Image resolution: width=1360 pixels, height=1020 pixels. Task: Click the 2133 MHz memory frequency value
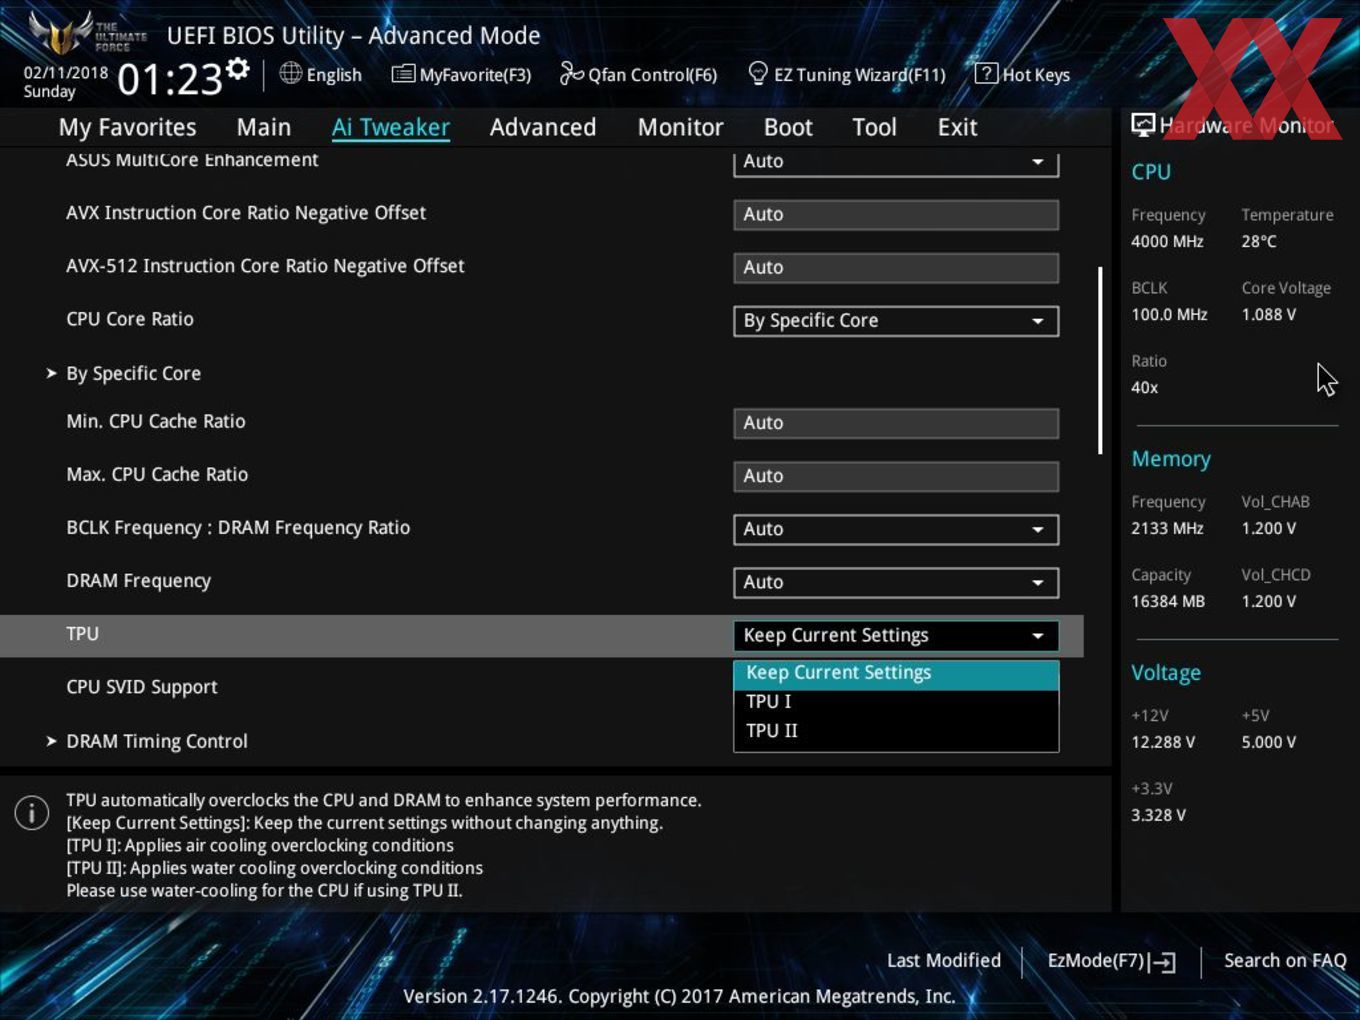coord(1167,528)
